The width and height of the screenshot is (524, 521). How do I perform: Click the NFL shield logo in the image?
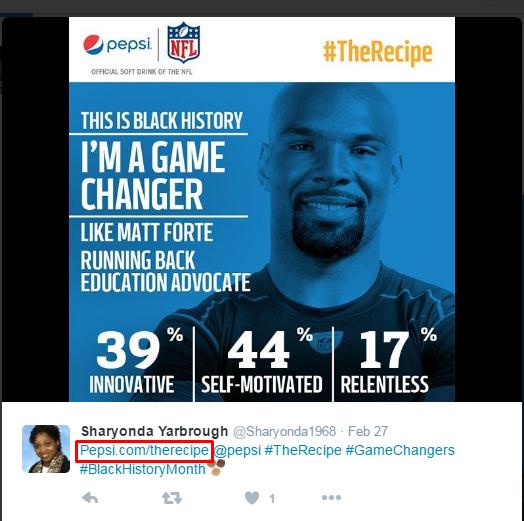183,42
